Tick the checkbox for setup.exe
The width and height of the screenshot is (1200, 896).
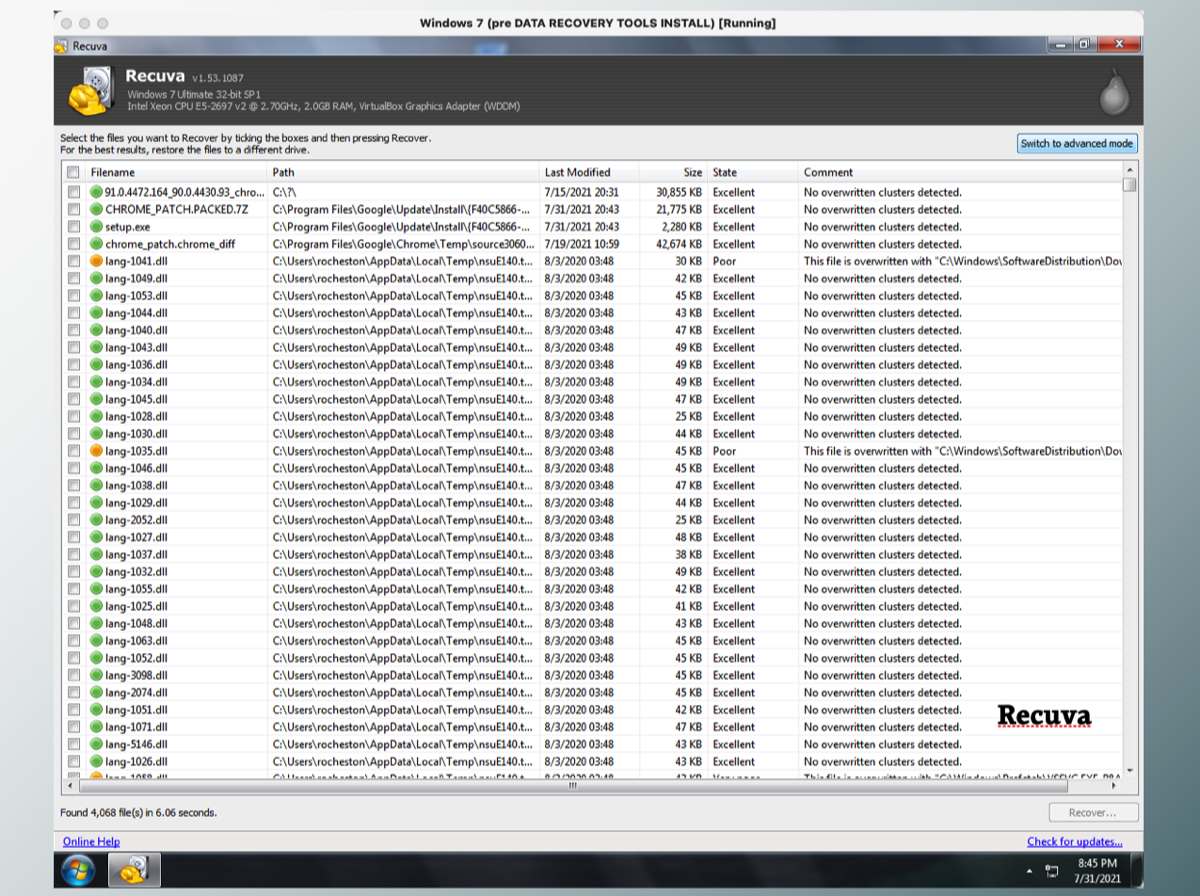click(73, 227)
